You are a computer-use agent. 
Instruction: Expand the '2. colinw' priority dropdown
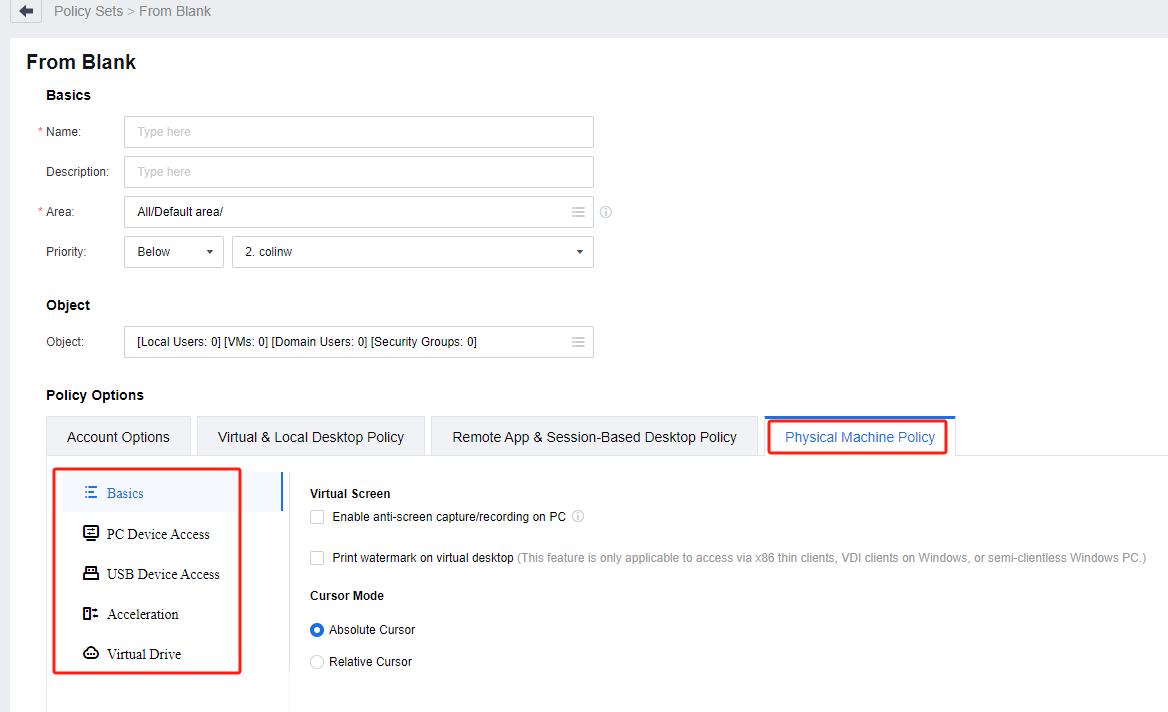(x=412, y=252)
